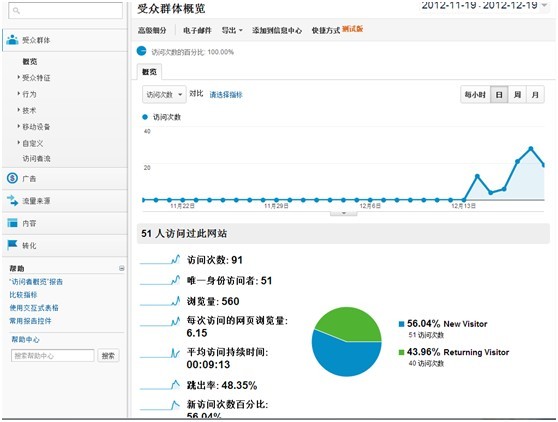Click the 访问次数 sparkline thumbnail

(160, 259)
